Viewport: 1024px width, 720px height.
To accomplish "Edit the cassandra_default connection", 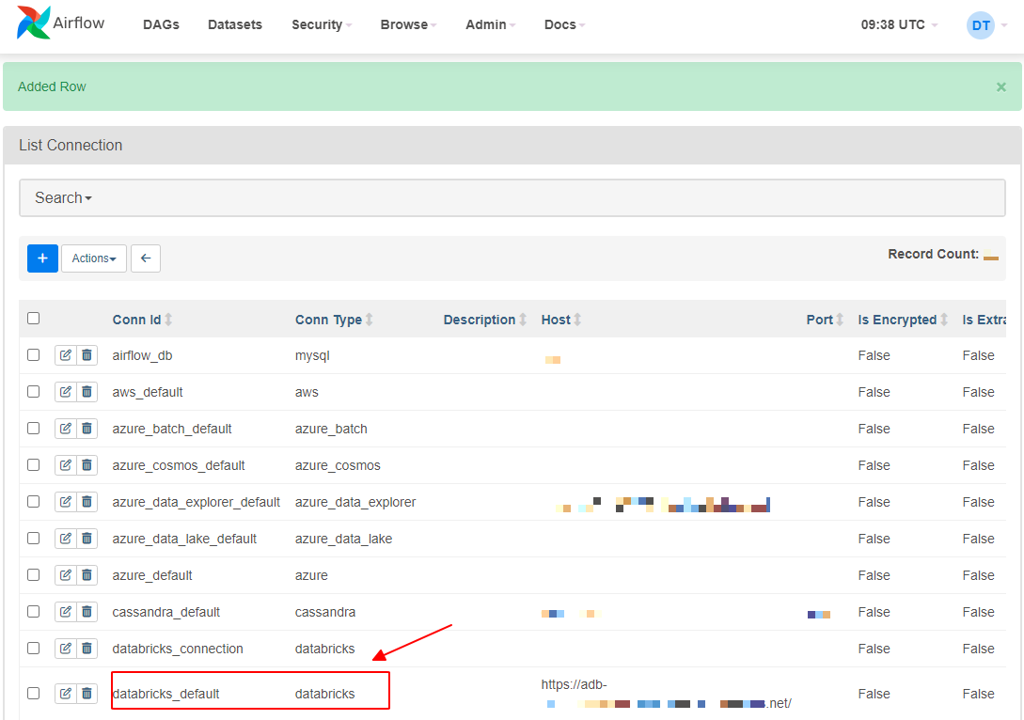I will (x=65, y=612).
